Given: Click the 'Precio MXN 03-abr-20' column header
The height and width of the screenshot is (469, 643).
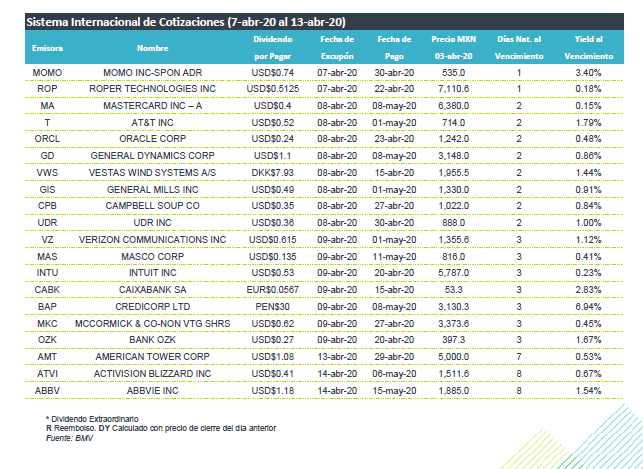Looking at the screenshot, I should click(454, 48).
